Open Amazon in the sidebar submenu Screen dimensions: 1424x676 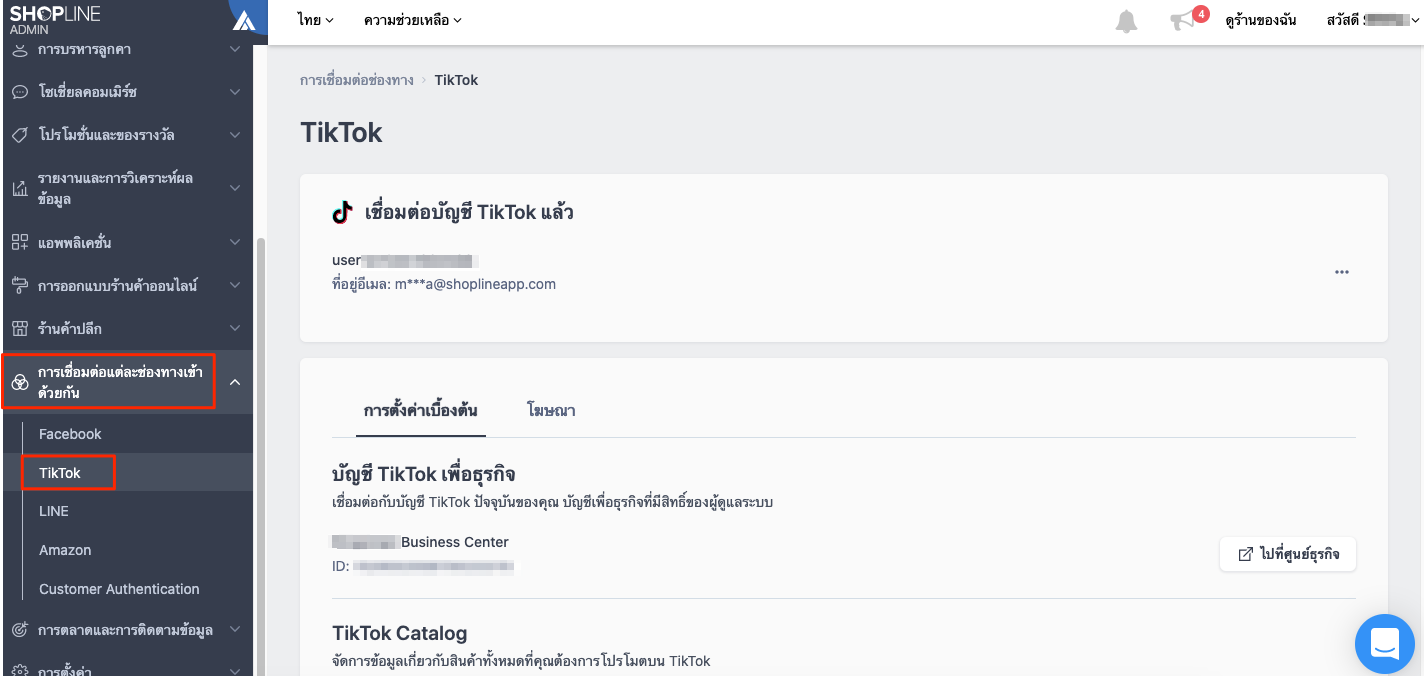click(65, 550)
